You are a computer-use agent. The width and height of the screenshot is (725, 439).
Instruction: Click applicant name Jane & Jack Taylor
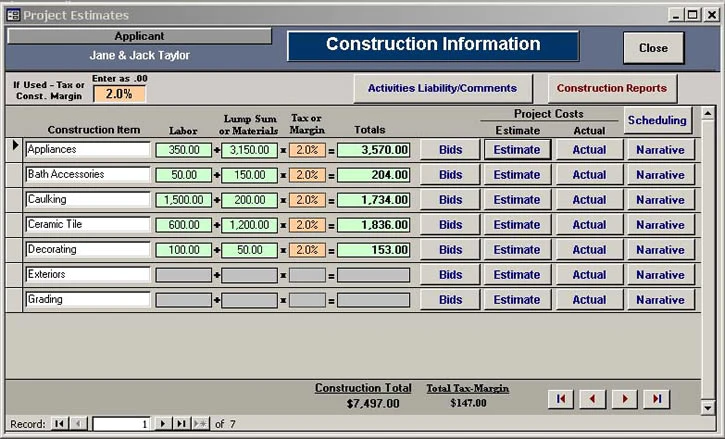tap(140, 56)
